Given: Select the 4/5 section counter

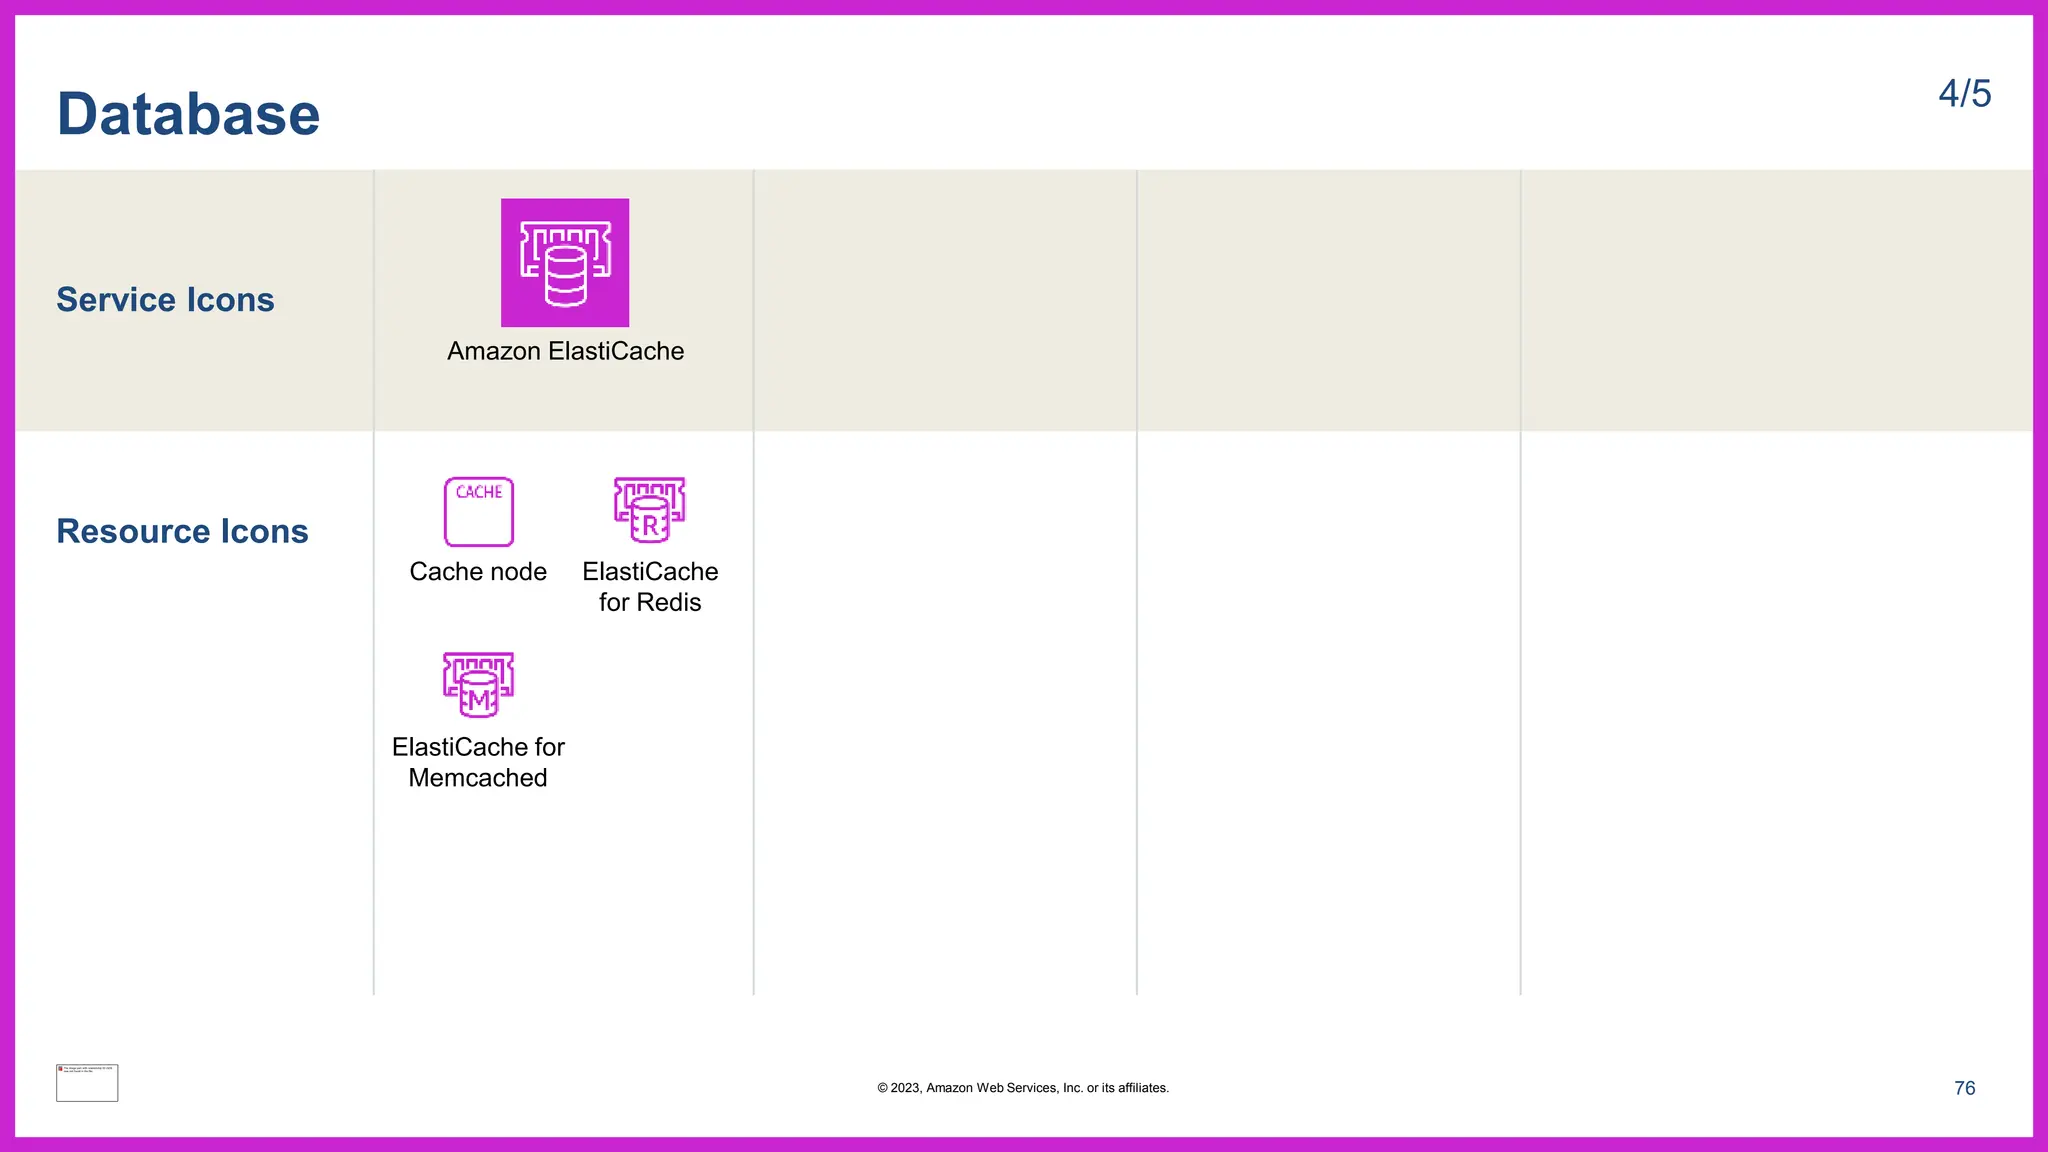Looking at the screenshot, I should (x=1965, y=94).
